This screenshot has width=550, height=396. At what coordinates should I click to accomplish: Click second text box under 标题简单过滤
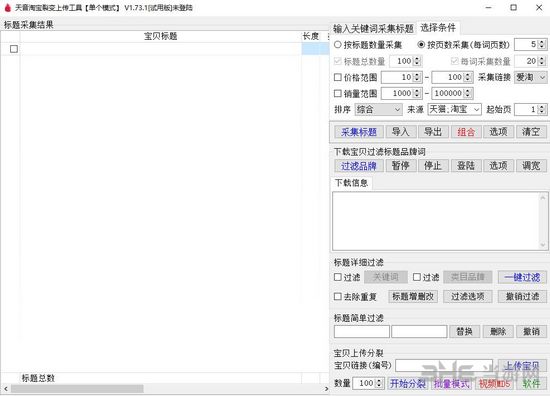tap(419, 331)
